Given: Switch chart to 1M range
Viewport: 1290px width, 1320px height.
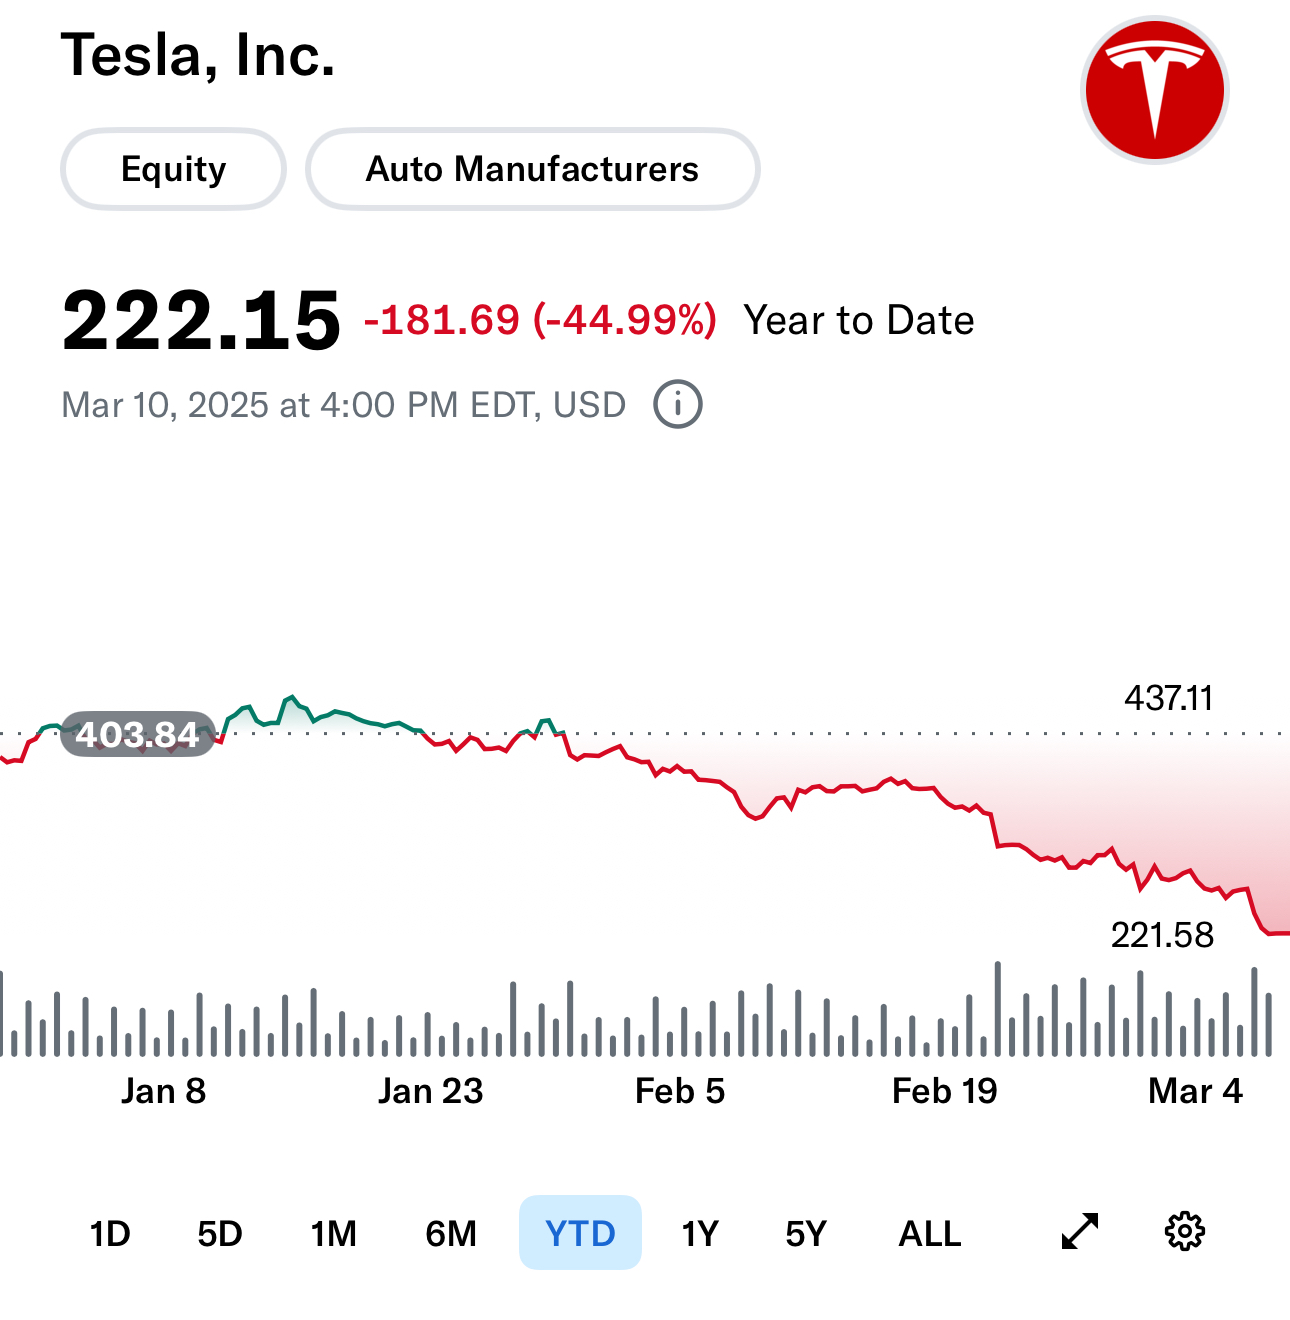Looking at the screenshot, I should 333,1233.
